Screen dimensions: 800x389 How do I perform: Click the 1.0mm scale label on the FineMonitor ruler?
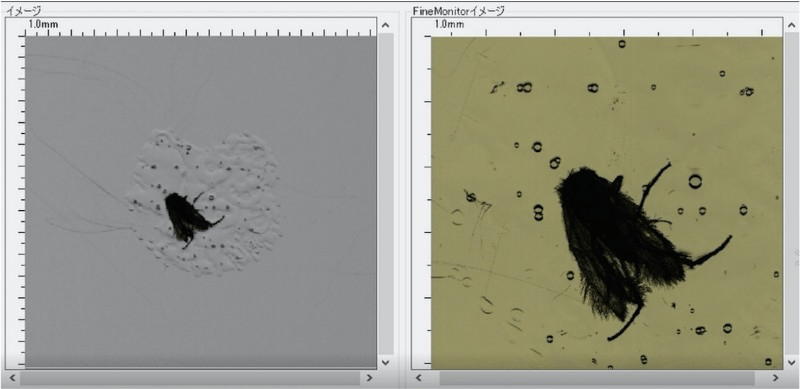pos(449,24)
